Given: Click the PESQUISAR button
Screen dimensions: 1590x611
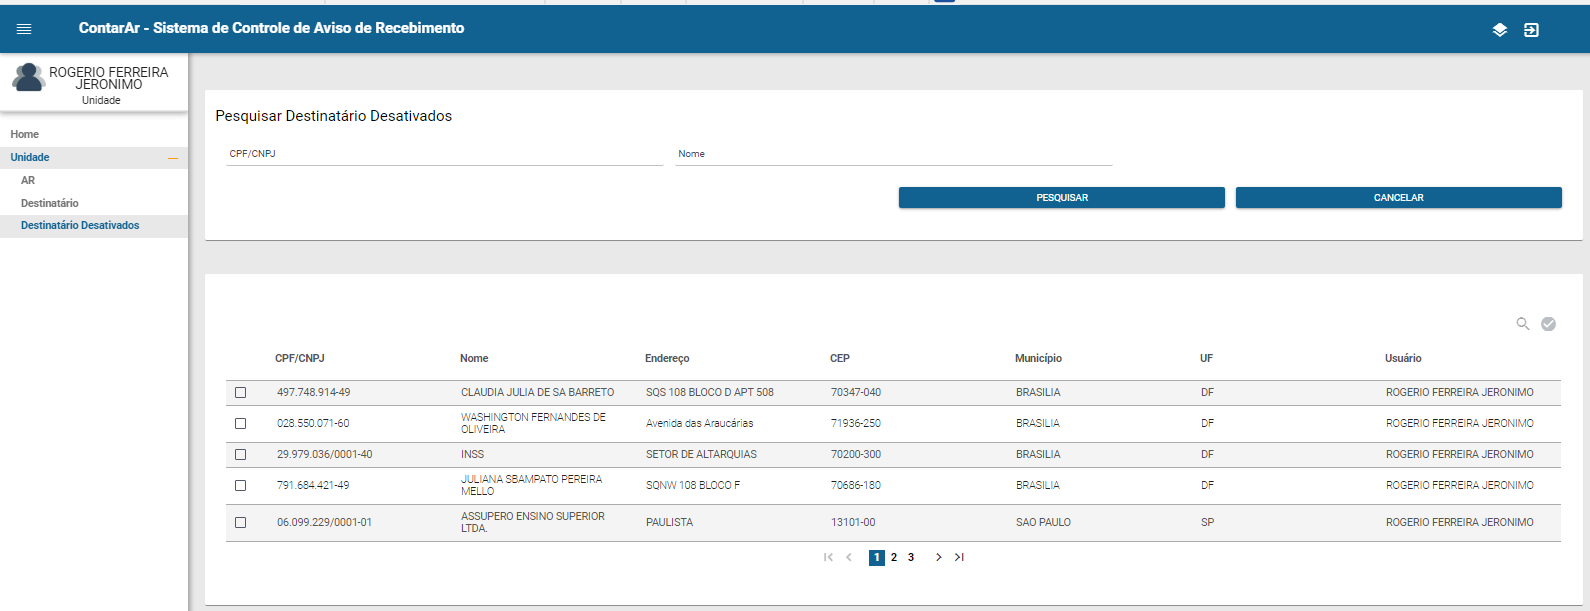Looking at the screenshot, I should point(1062,198).
